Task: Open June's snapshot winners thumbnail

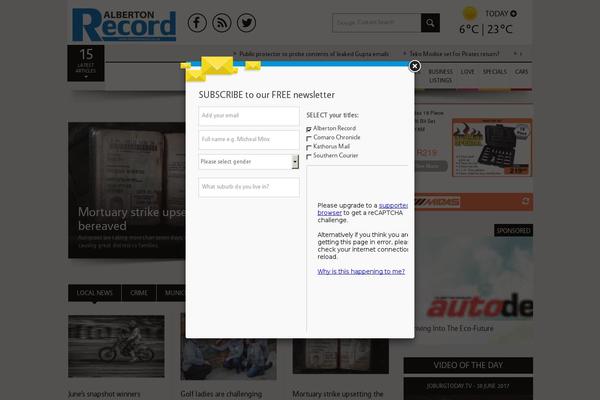Action: [x=116, y=346]
